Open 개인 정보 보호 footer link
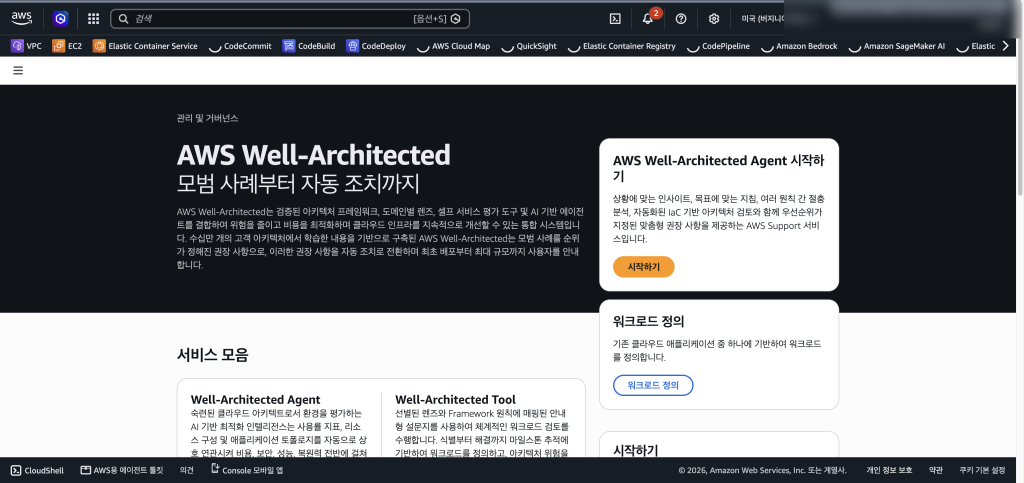The height and width of the screenshot is (483, 1024). pyautogui.click(x=889, y=470)
